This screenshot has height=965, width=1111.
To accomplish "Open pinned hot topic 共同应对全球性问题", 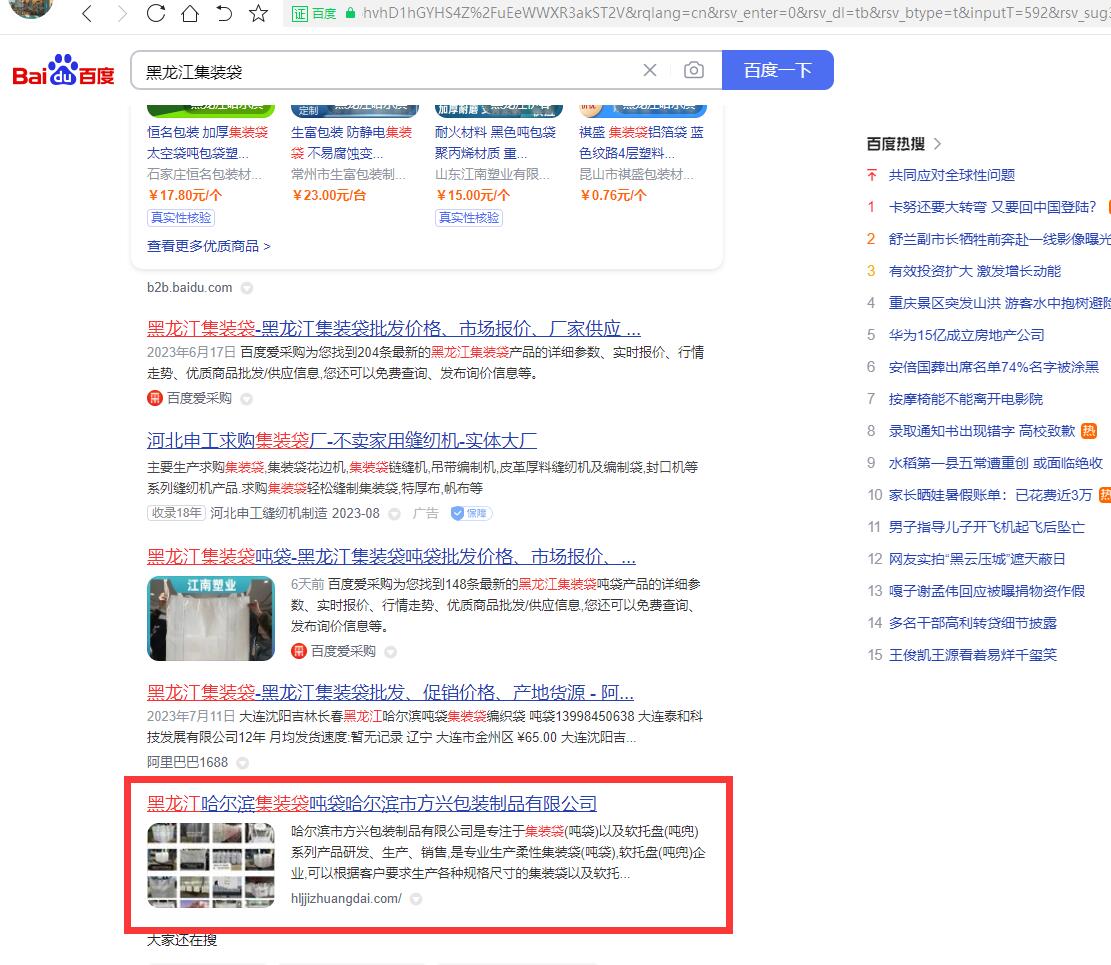I will pos(952,175).
